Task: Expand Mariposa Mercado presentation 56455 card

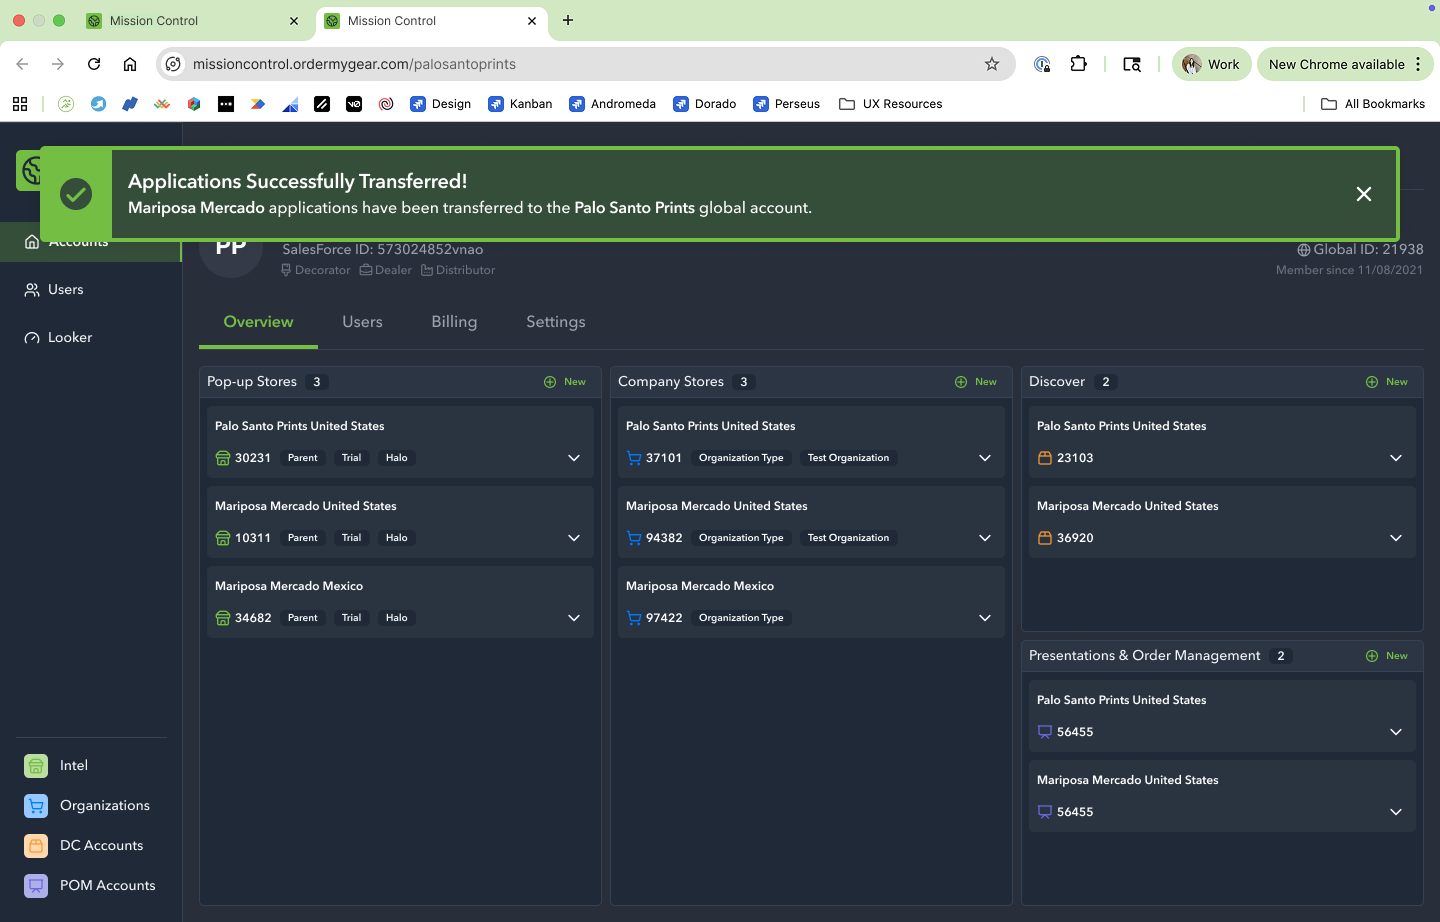Action: coord(1396,812)
